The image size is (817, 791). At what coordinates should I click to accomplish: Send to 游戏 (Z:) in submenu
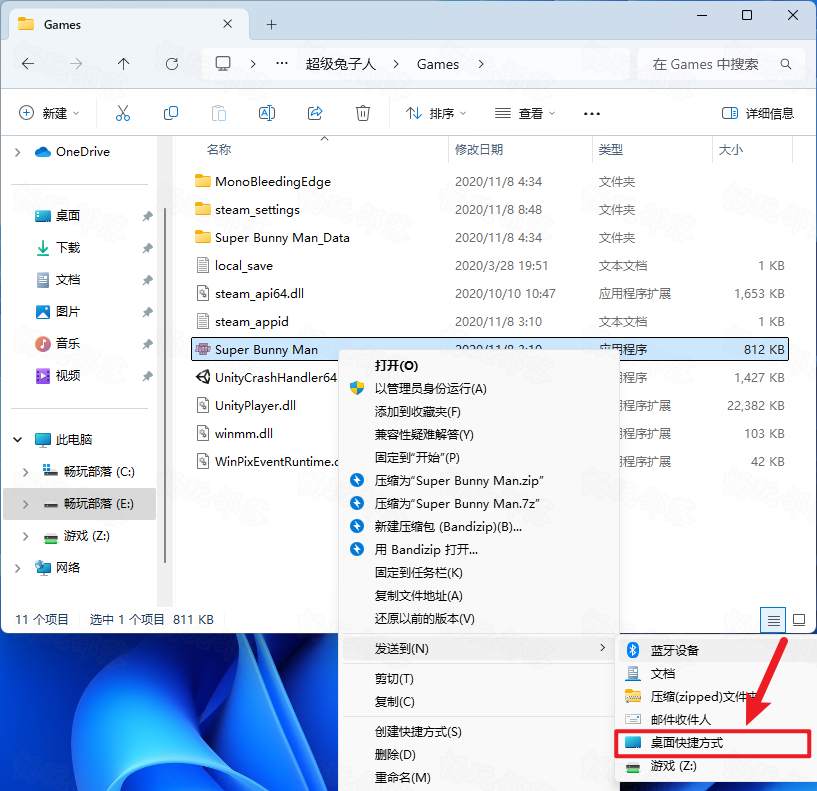pos(673,766)
